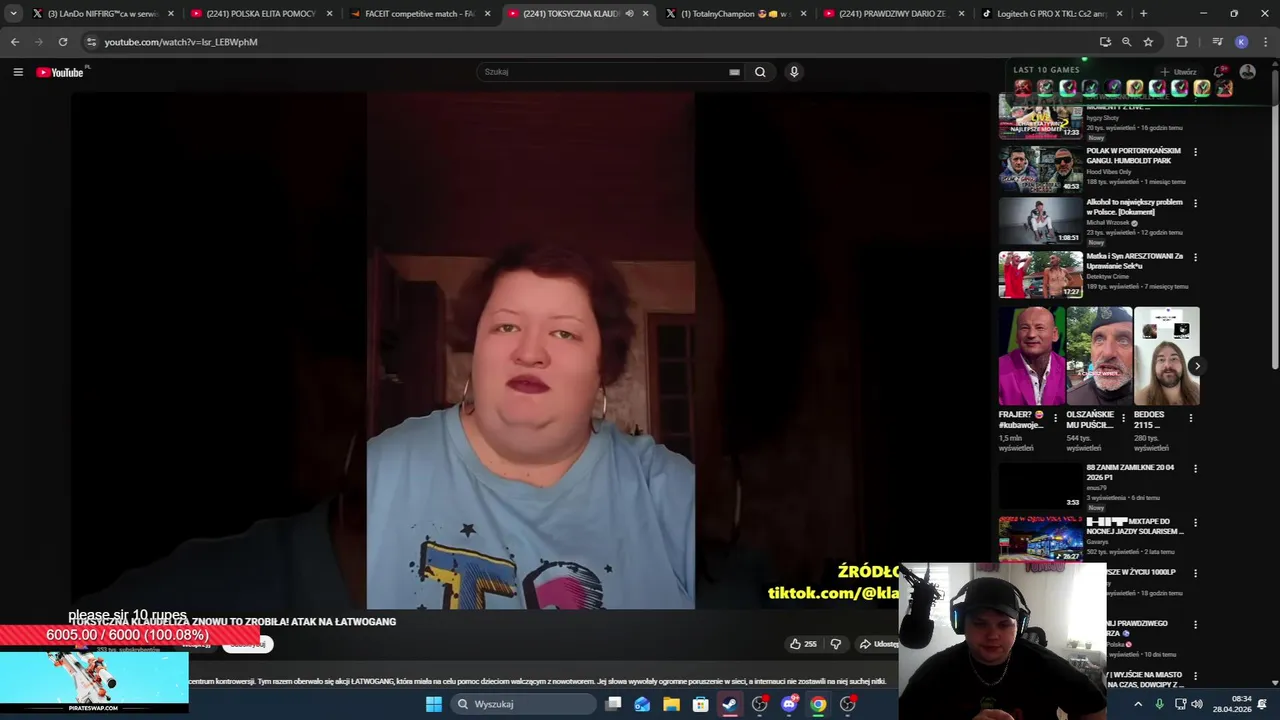
Task: Expand the tab search dropdown arrow
Action: [13, 14]
